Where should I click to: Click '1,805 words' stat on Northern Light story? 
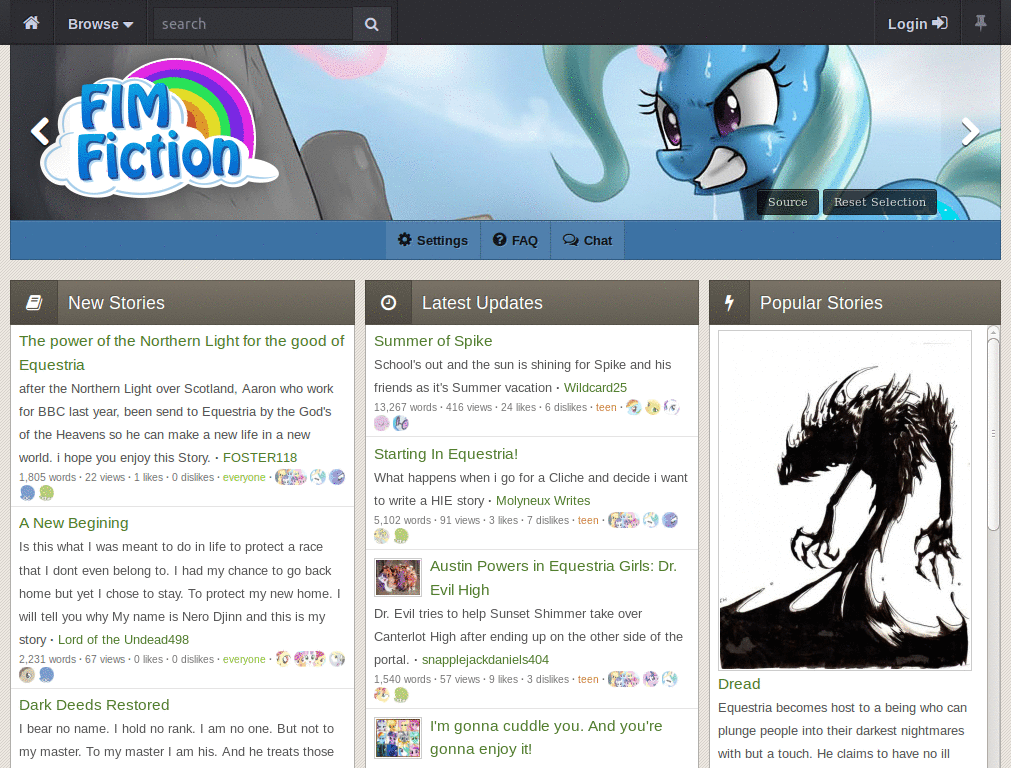(48, 477)
